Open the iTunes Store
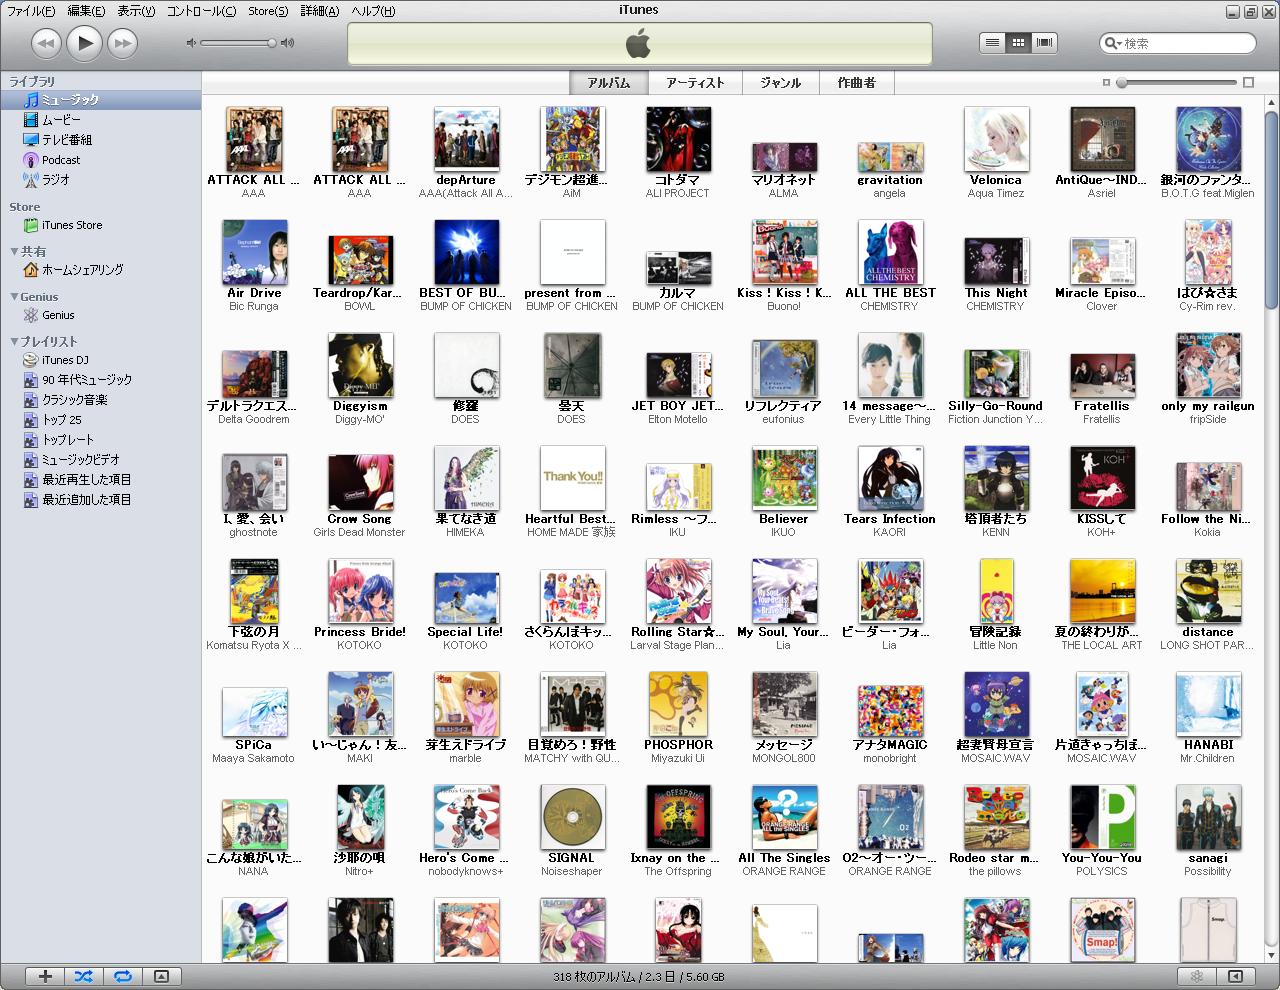The image size is (1280, 990). click(x=100, y=225)
